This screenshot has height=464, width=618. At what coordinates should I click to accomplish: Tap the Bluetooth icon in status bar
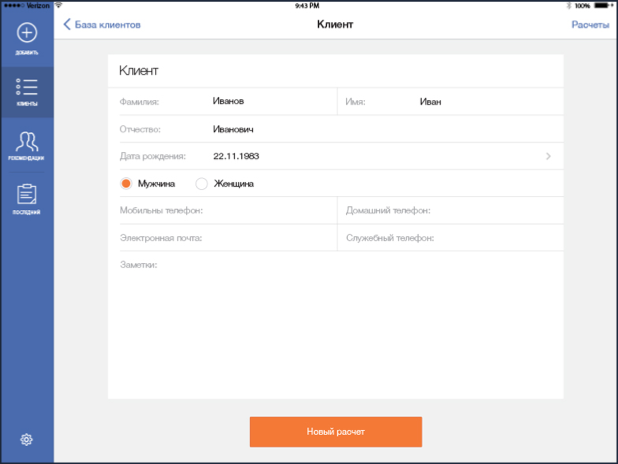tap(569, 6)
